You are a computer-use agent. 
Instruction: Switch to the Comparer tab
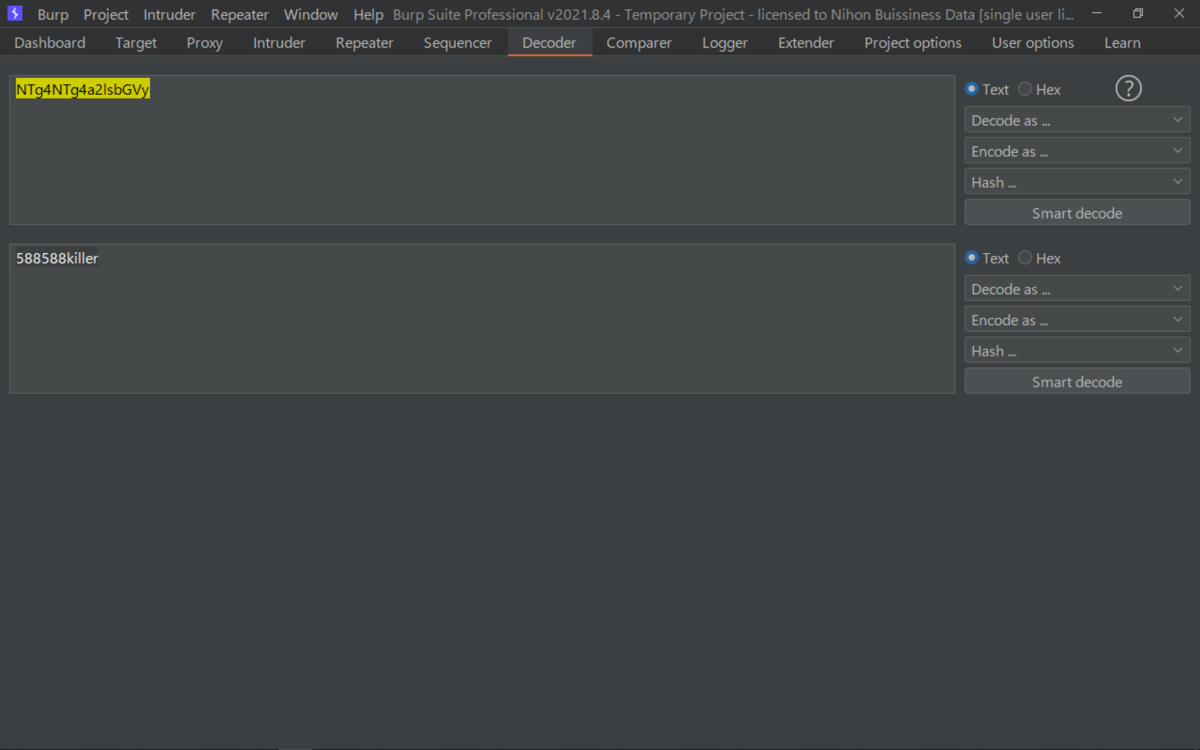639,43
